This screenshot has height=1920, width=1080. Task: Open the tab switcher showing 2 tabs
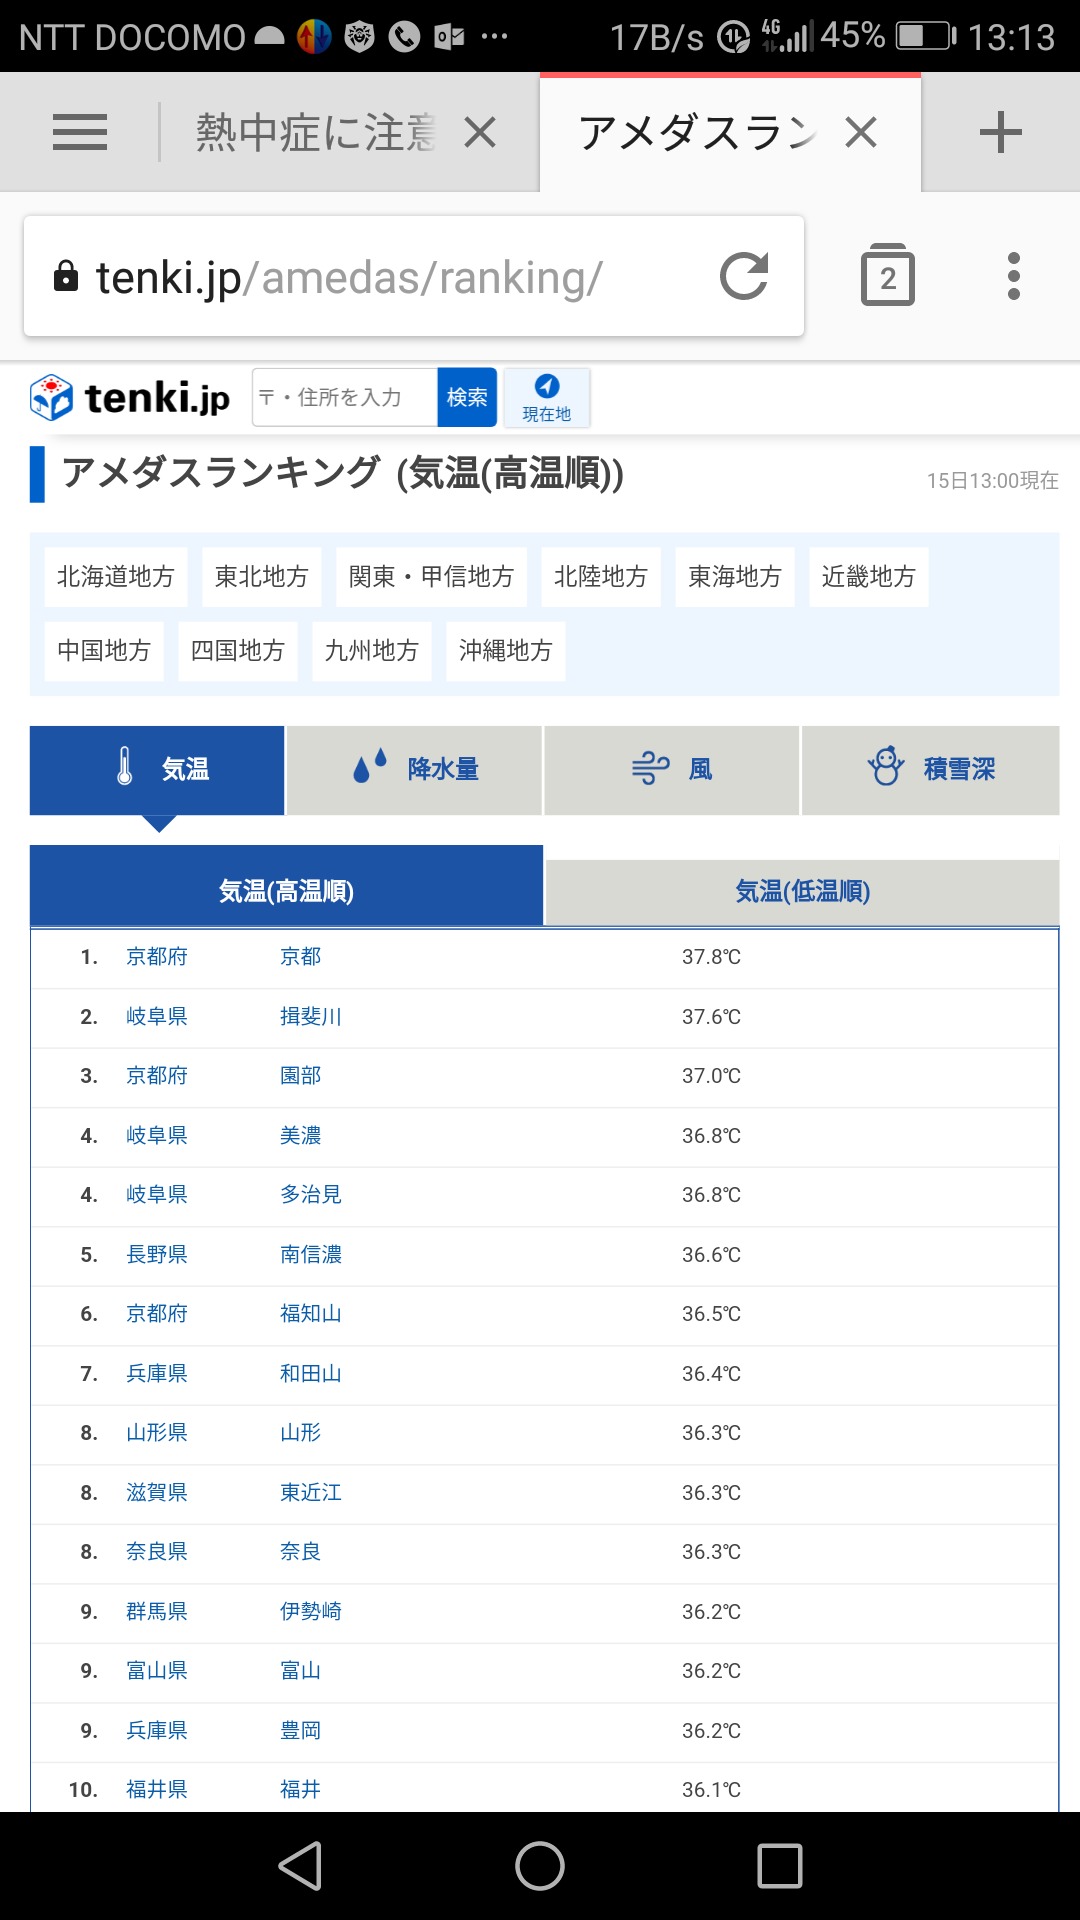point(888,275)
